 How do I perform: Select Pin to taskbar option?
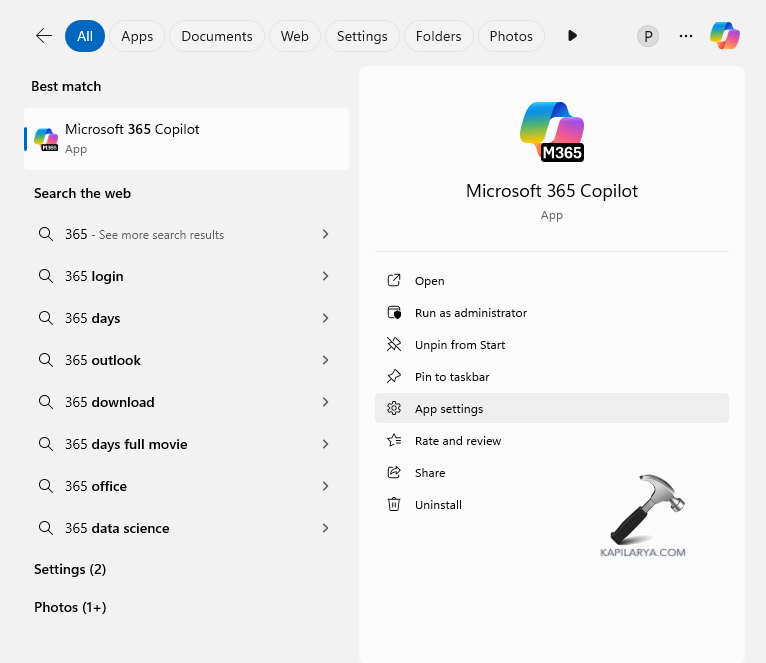tap(452, 377)
